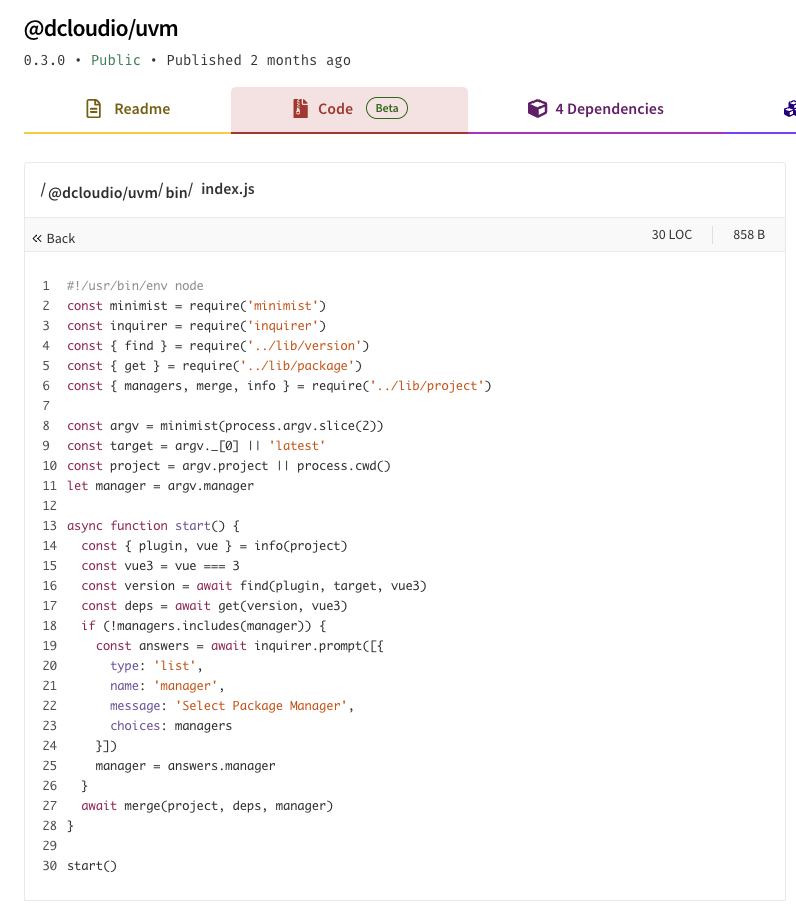Click the green Beta badge
Image resolution: width=796 pixels, height=917 pixels.
pyautogui.click(x=386, y=109)
